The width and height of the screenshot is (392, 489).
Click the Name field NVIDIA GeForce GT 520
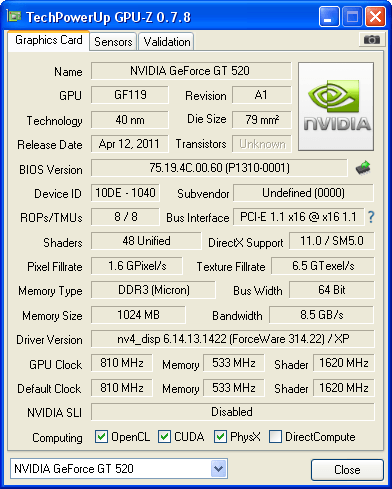coord(191,71)
